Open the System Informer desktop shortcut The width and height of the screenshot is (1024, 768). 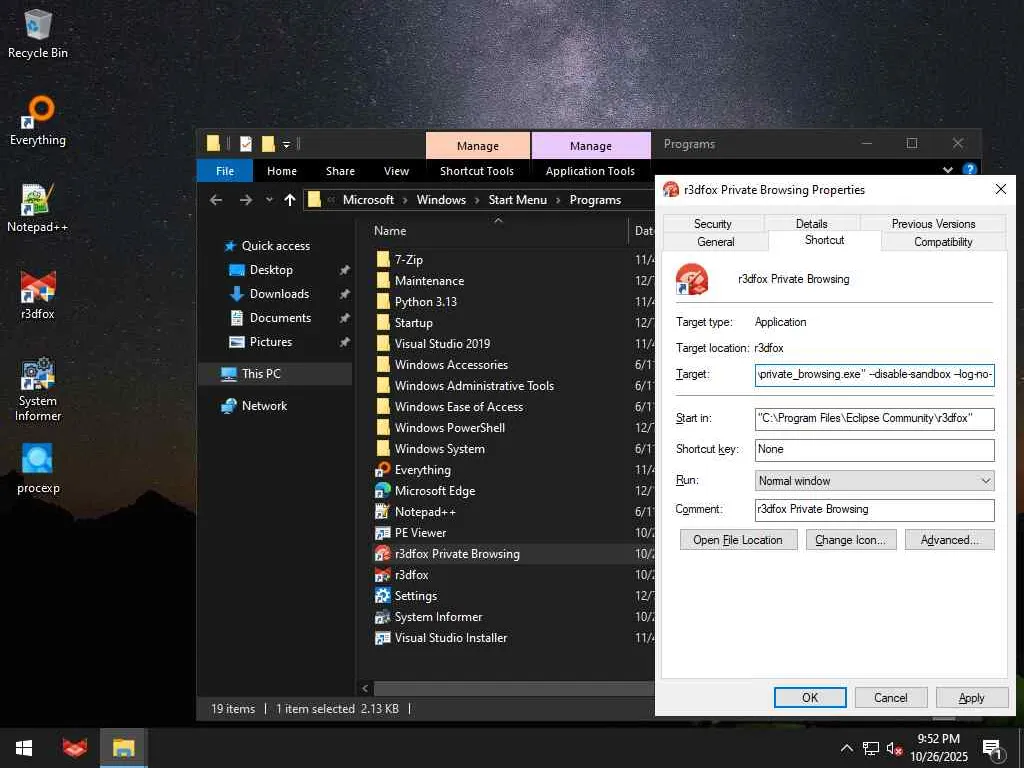[x=38, y=389]
